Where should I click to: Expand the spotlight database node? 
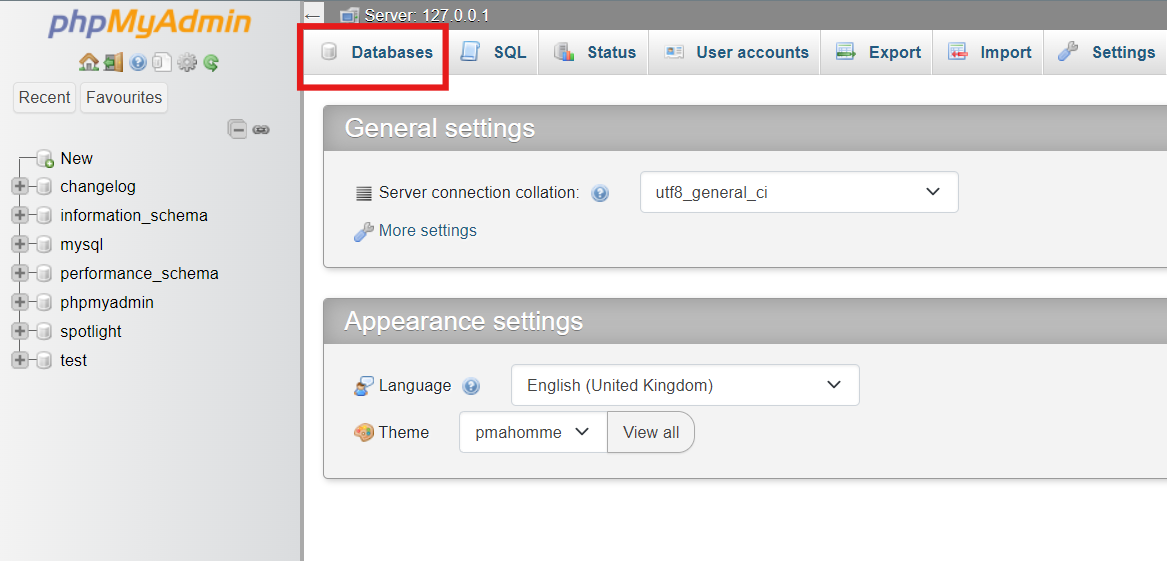[20, 332]
